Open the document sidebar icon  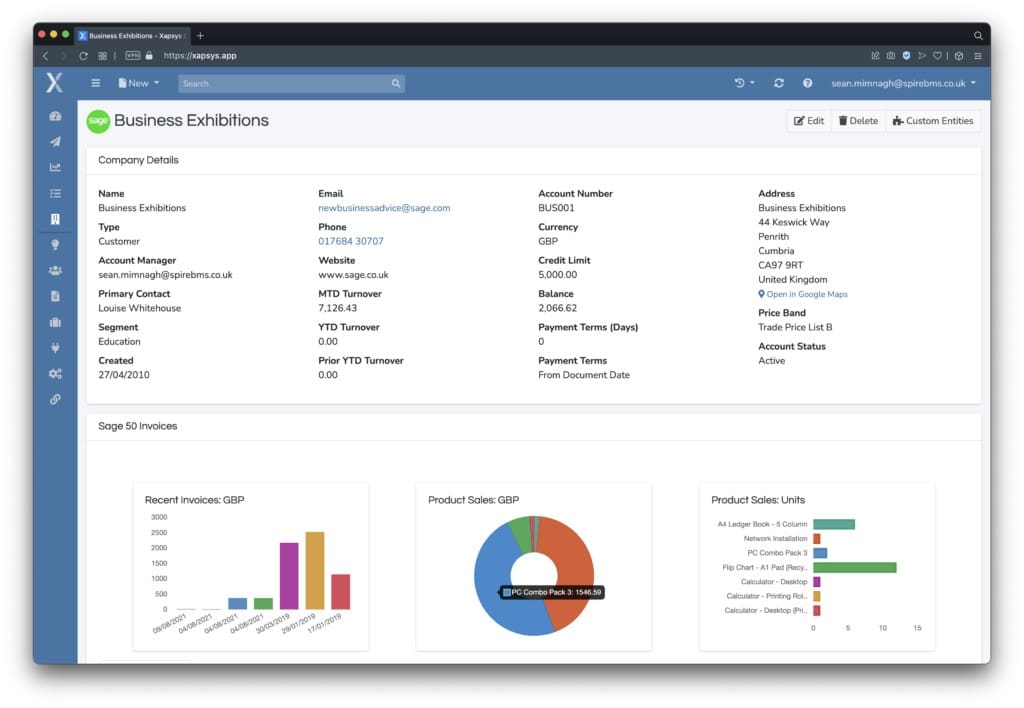[56, 296]
